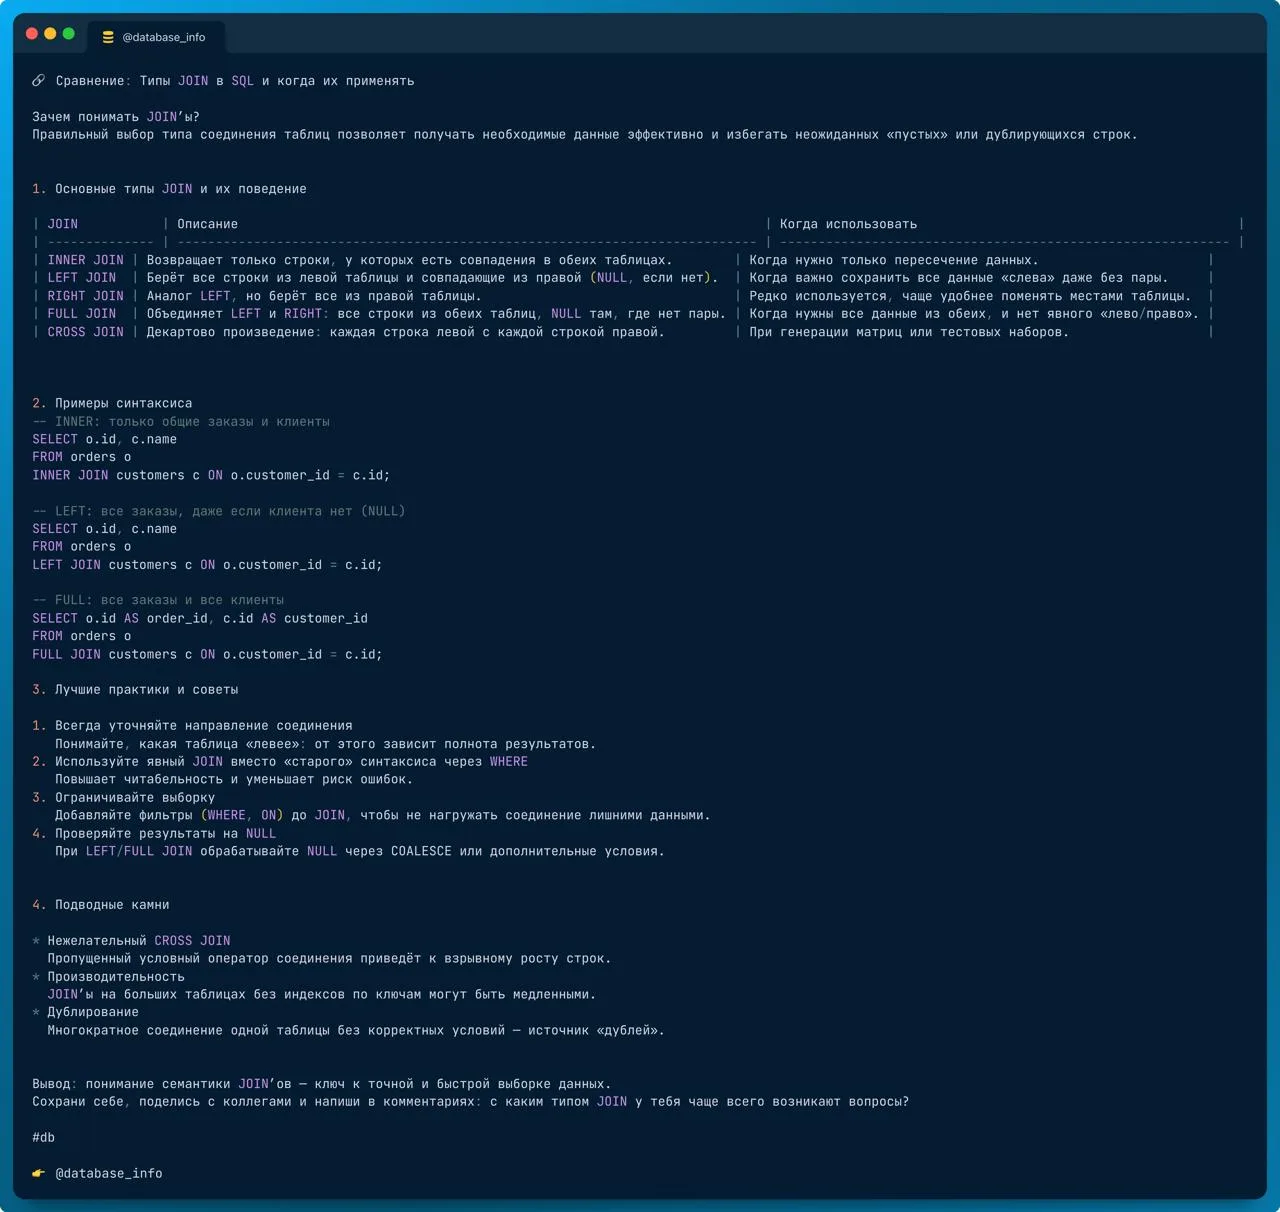Click the question 'Зачем понимать JOIN'ы?'
Viewport: 1280px width, 1212px height.
click(116, 117)
